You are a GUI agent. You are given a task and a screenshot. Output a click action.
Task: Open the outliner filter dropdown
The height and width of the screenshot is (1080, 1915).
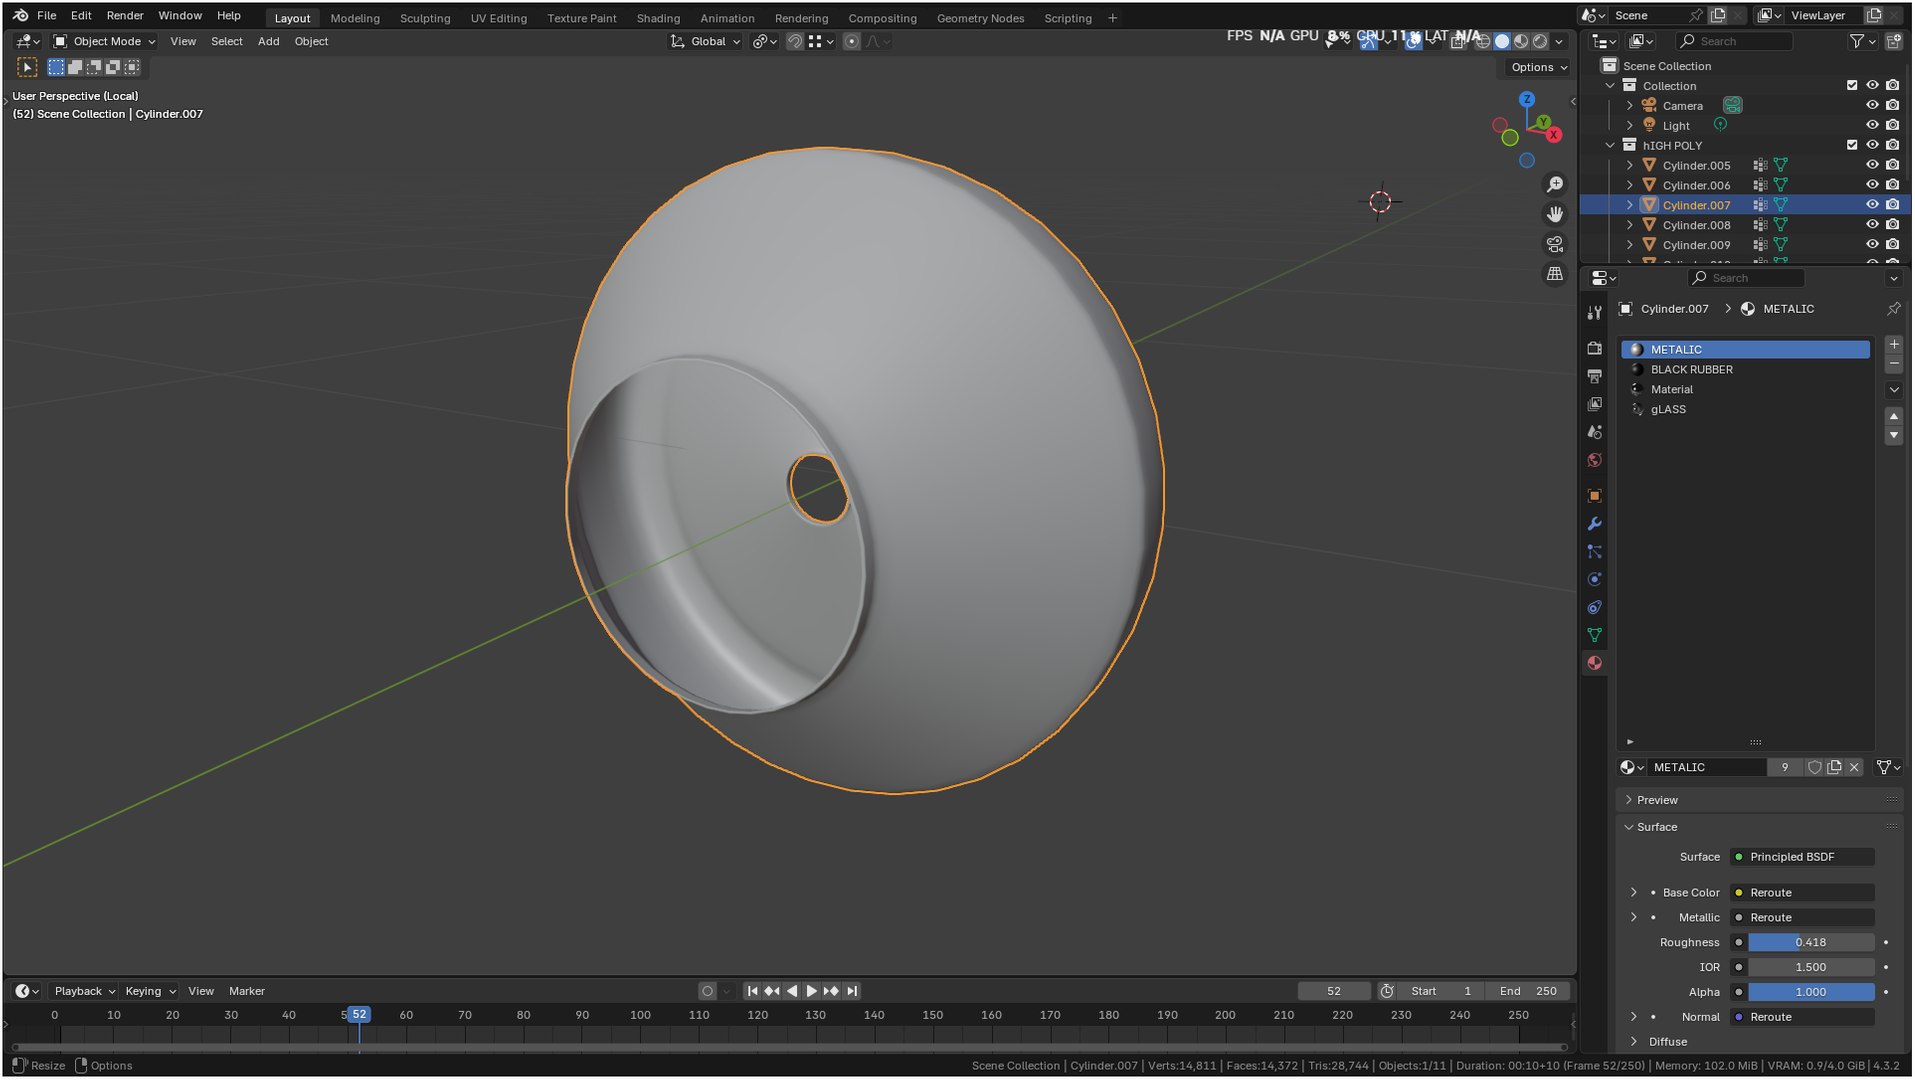pyautogui.click(x=1860, y=41)
